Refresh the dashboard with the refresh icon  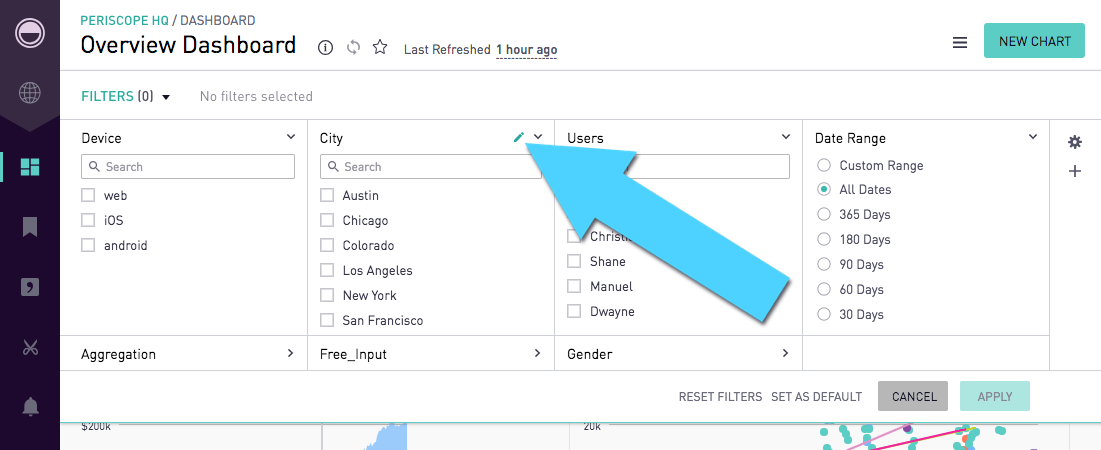pyautogui.click(x=353, y=47)
